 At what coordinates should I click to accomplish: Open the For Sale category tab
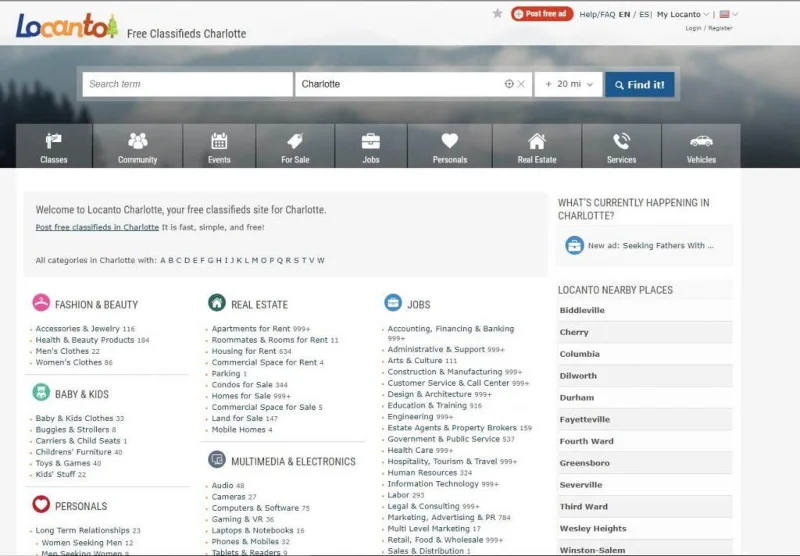(x=295, y=146)
